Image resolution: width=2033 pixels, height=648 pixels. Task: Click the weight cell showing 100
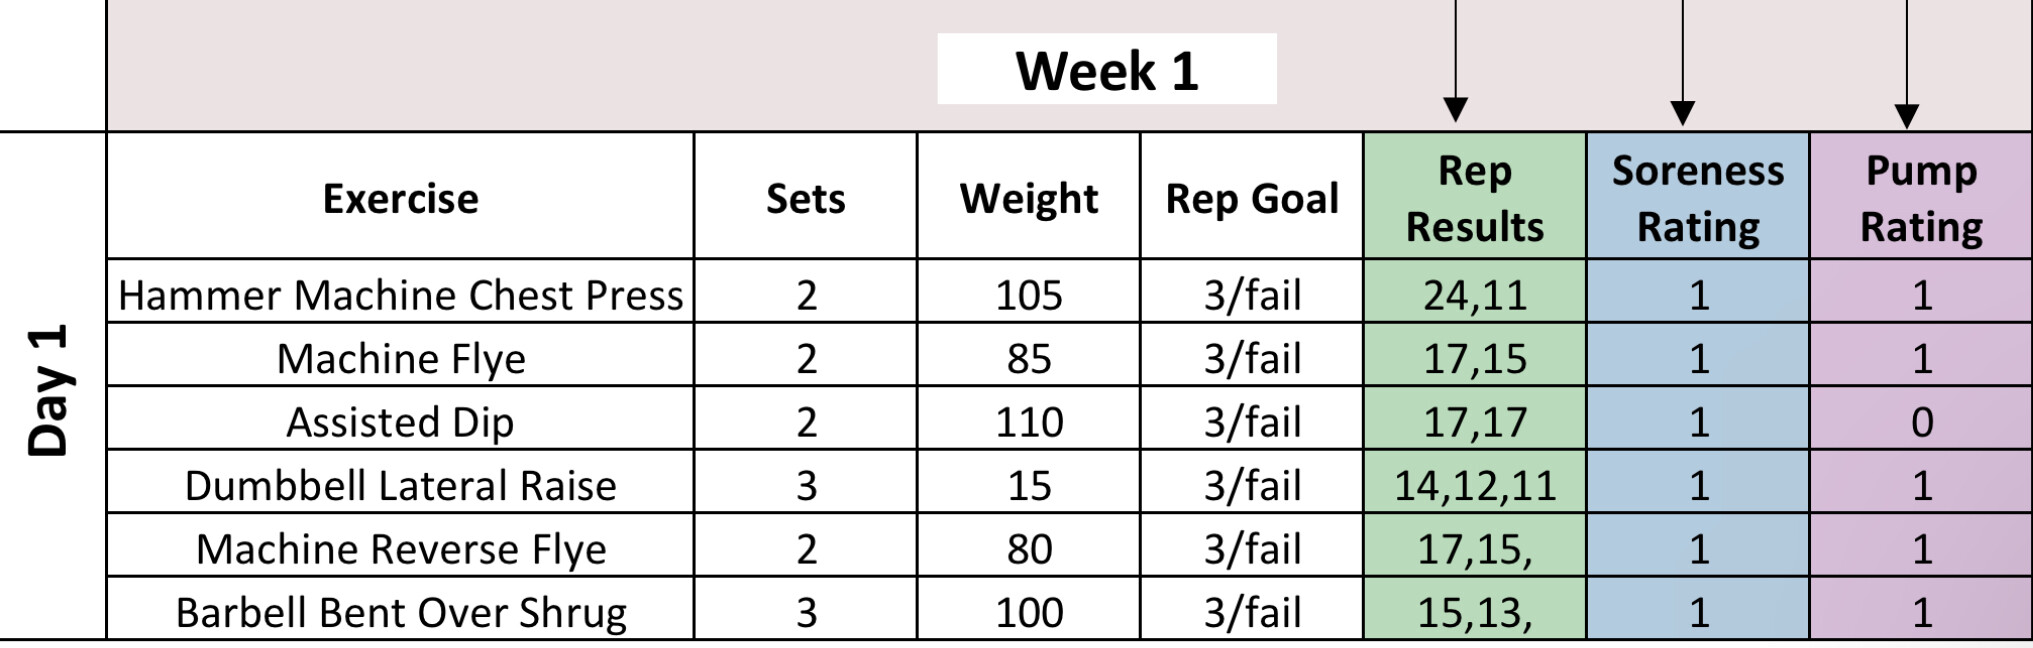(x=1028, y=612)
